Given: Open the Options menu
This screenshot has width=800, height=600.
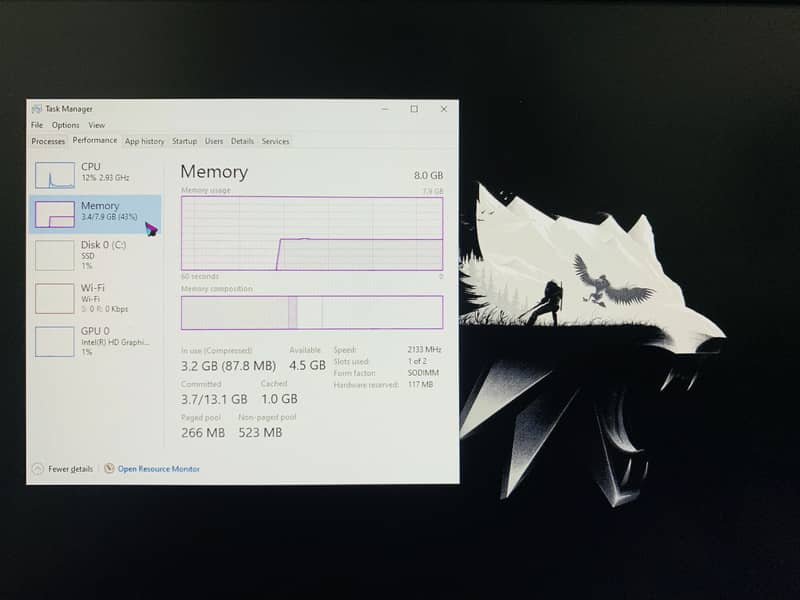Looking at the screenshot, I should click(66, 125).
